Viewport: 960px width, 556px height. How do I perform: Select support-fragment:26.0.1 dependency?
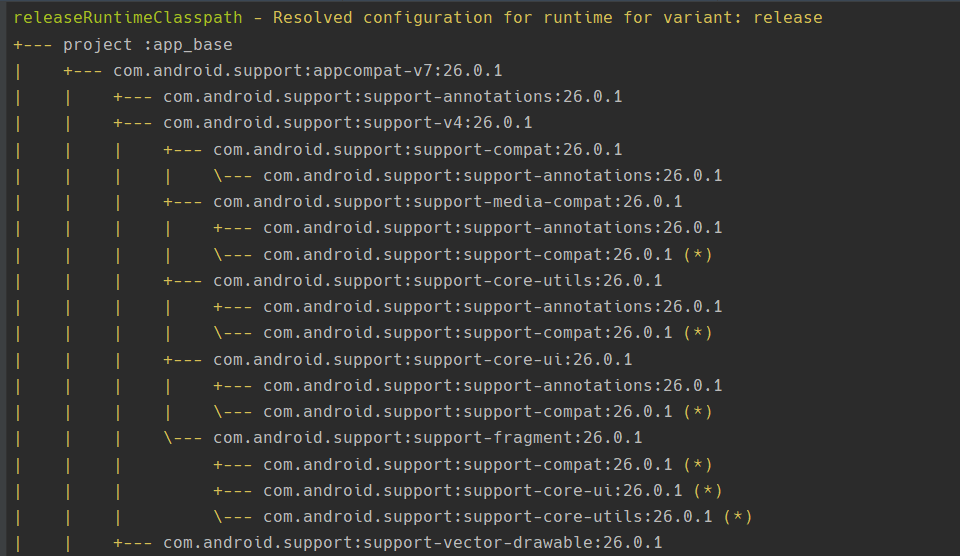coord(427,438)
